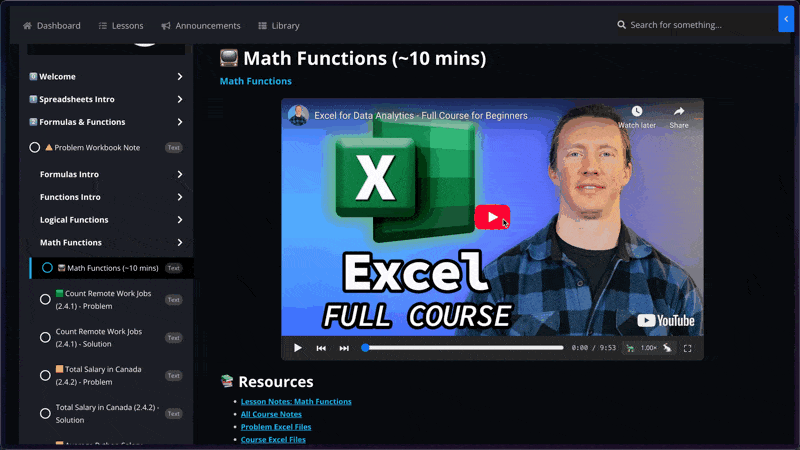This screenshot has height=450, width=800.
Task: Skip to next track in player
Action: click(x=344, y=348)
